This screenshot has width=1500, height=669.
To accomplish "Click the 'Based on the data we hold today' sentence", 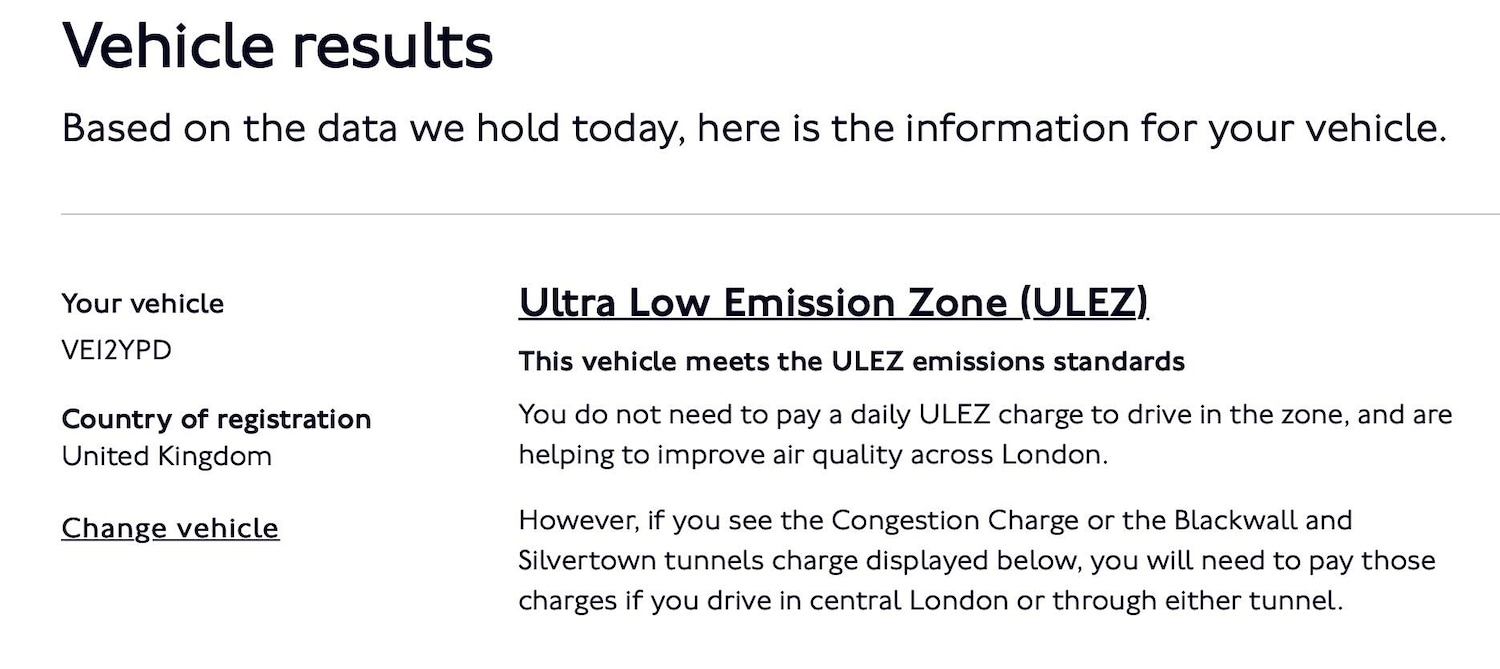I will click(x=753, y=129).
